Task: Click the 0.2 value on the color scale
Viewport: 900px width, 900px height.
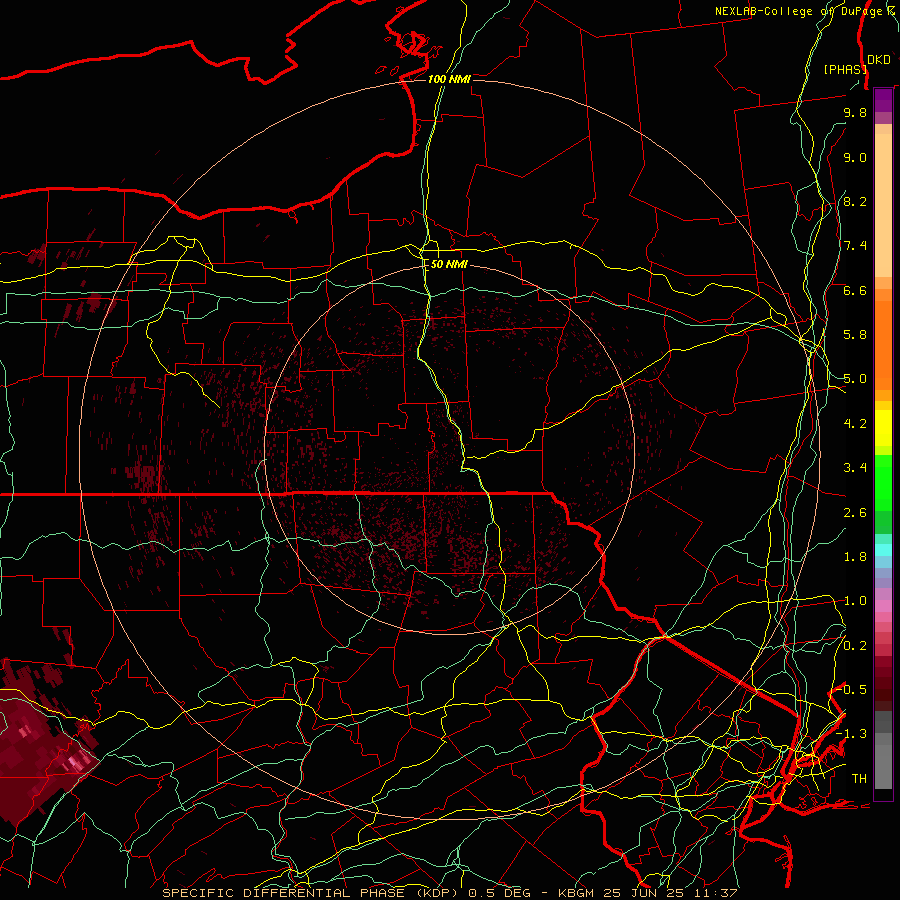Action: pyautogui.click(x=855, y=646)
